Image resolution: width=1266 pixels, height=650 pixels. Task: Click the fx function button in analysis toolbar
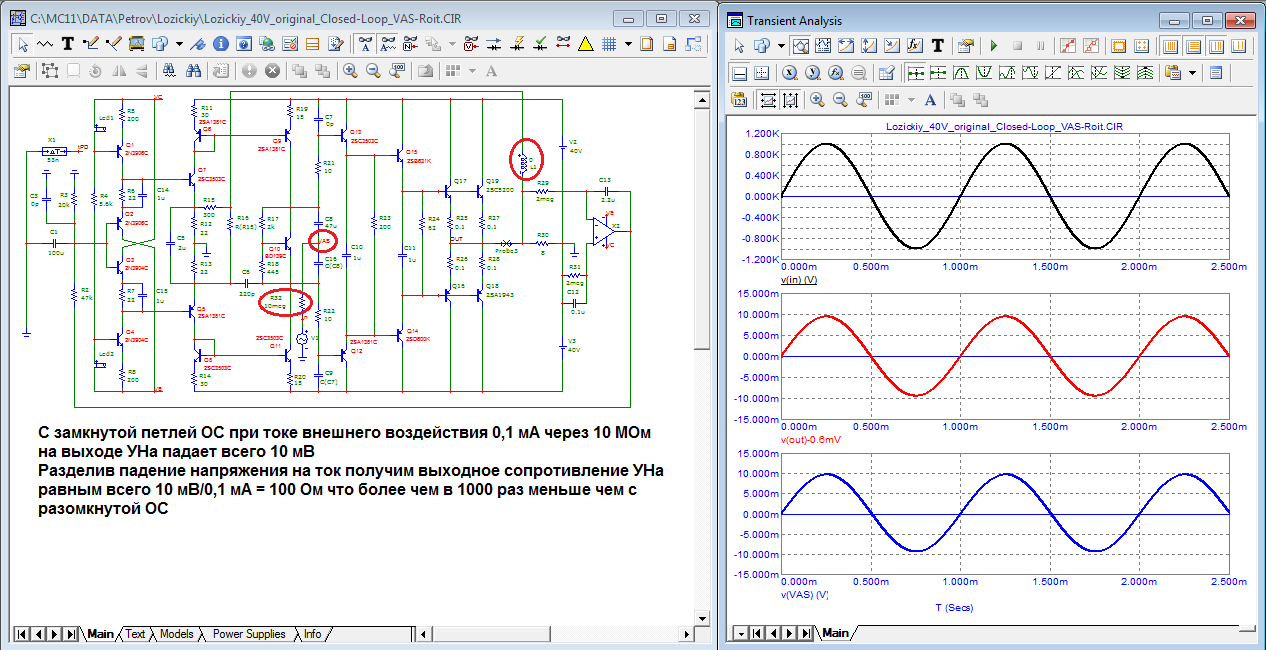tap(914, 46)
